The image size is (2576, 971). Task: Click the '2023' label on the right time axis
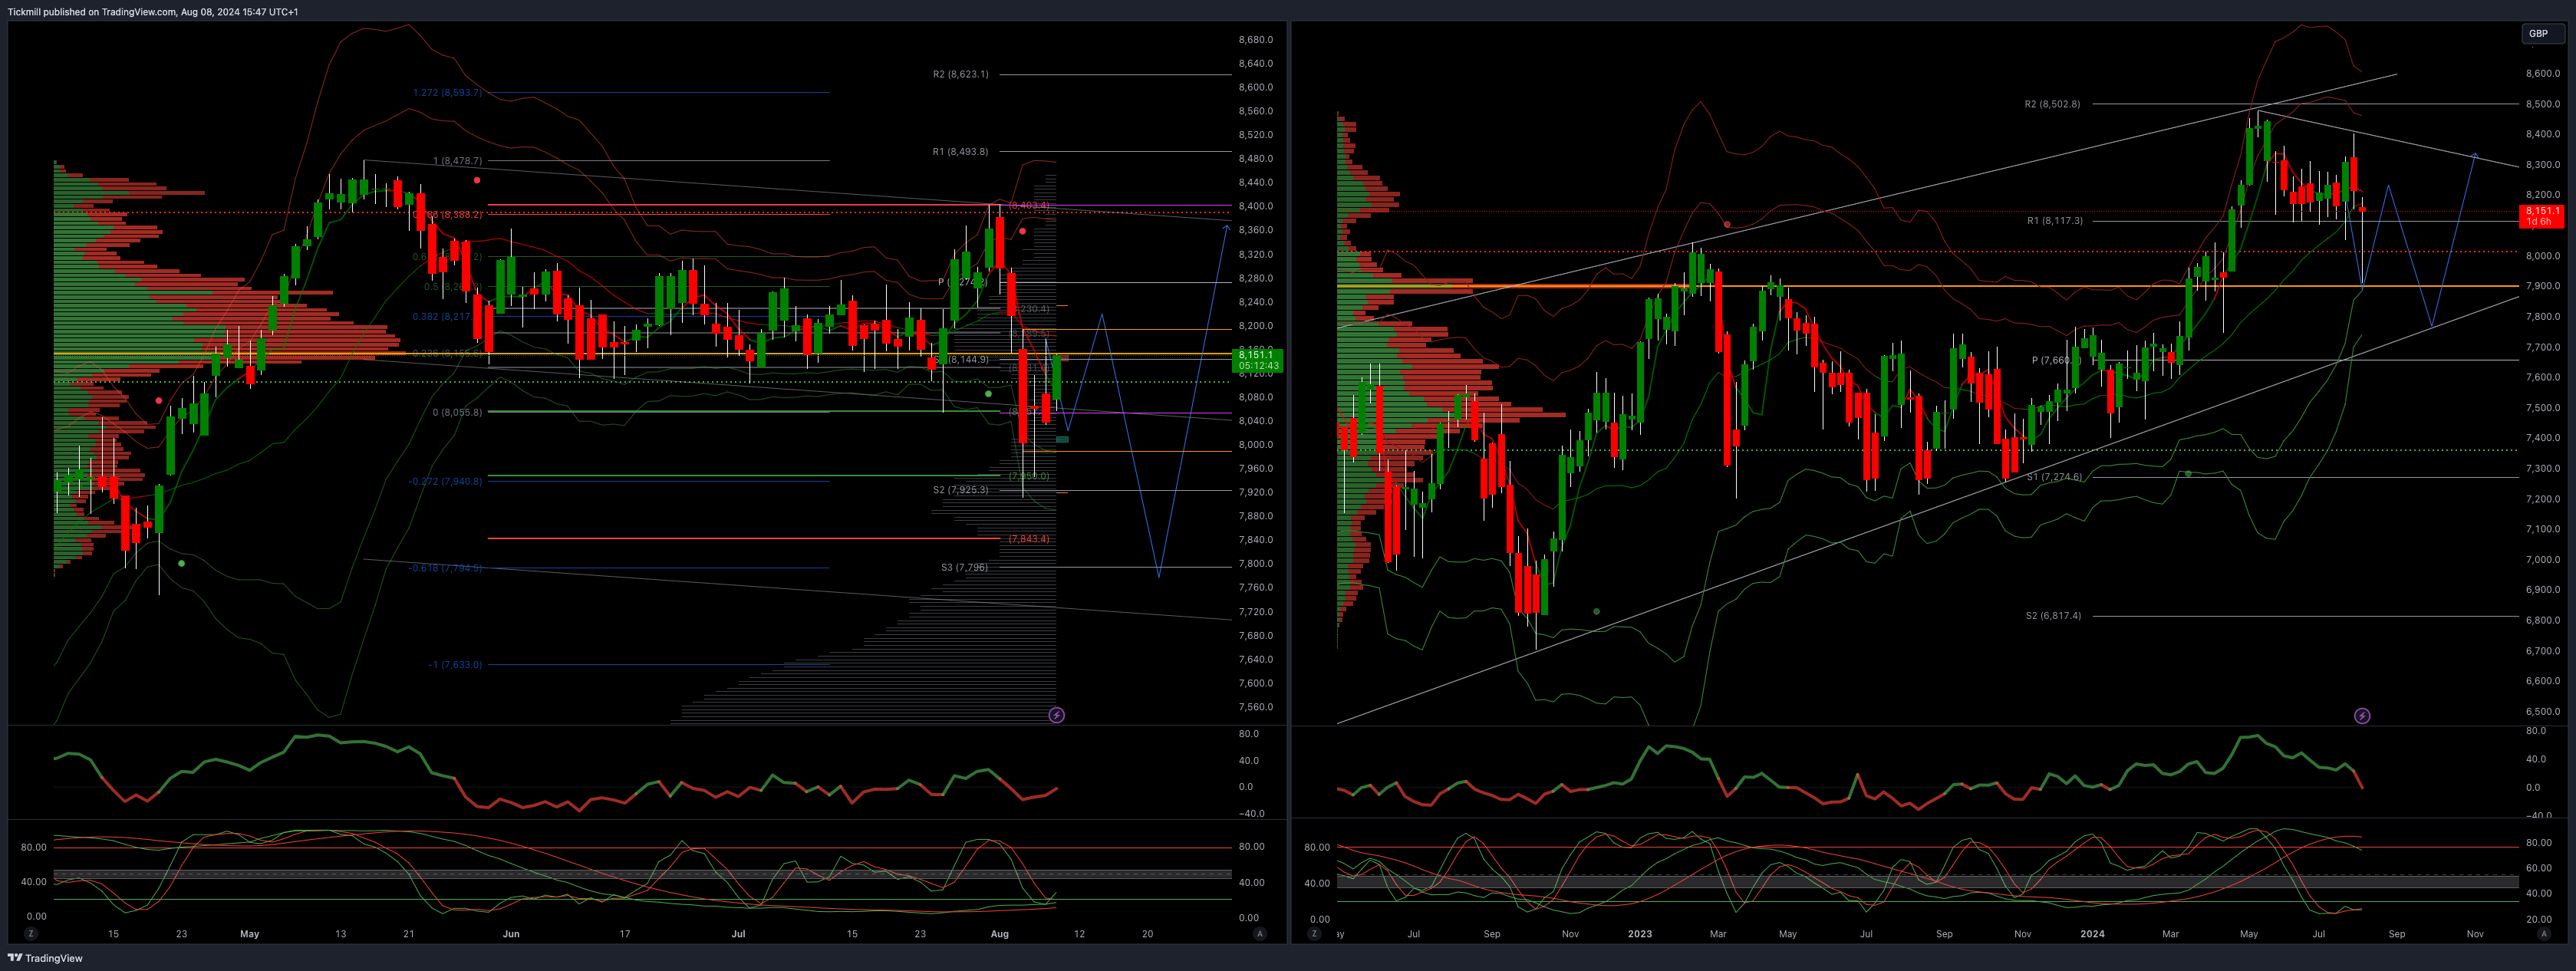point(1640,934)
